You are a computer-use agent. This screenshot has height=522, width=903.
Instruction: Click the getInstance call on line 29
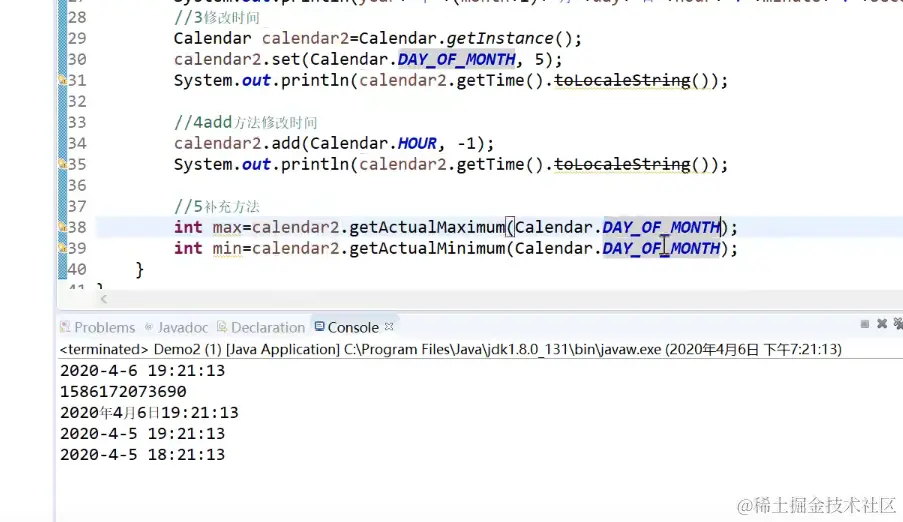click(500, 39)
